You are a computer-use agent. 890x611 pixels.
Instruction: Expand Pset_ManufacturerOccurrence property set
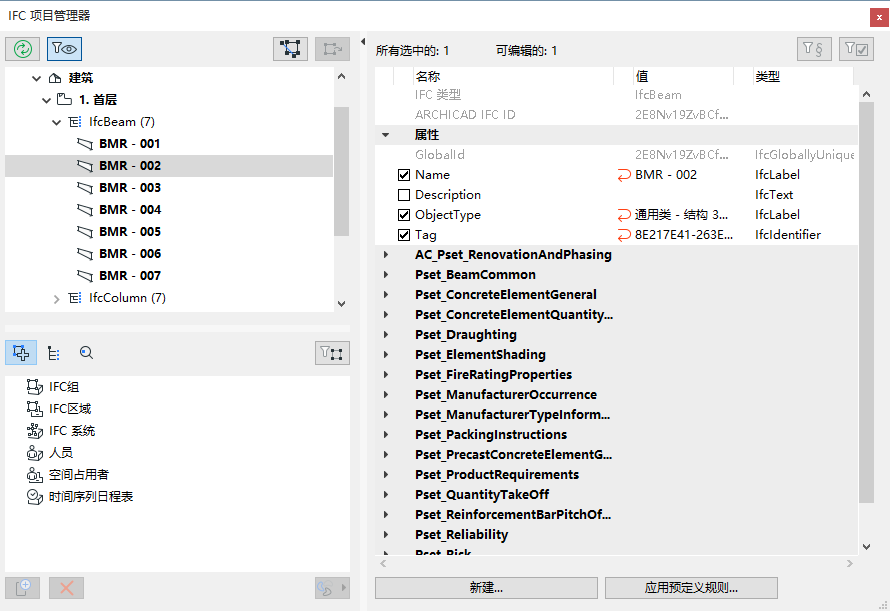(386, 394)
